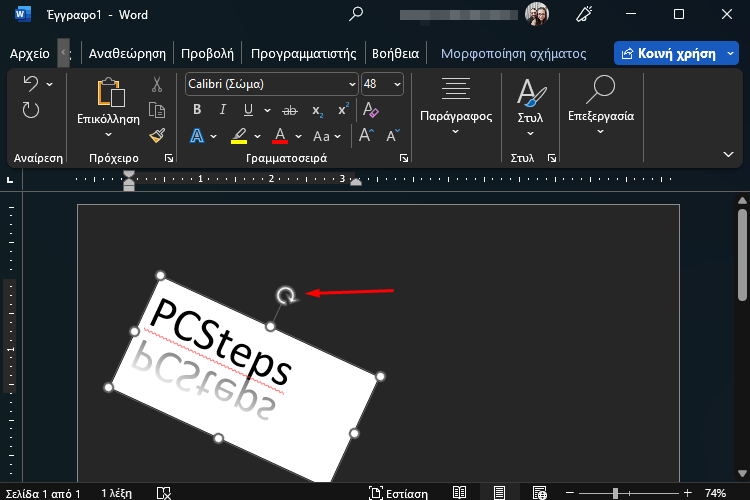This screenshot has height=500, width=750.
Task: Click the search magnifier in title bar
Action: pyautogui.click(x=356, y=14)
